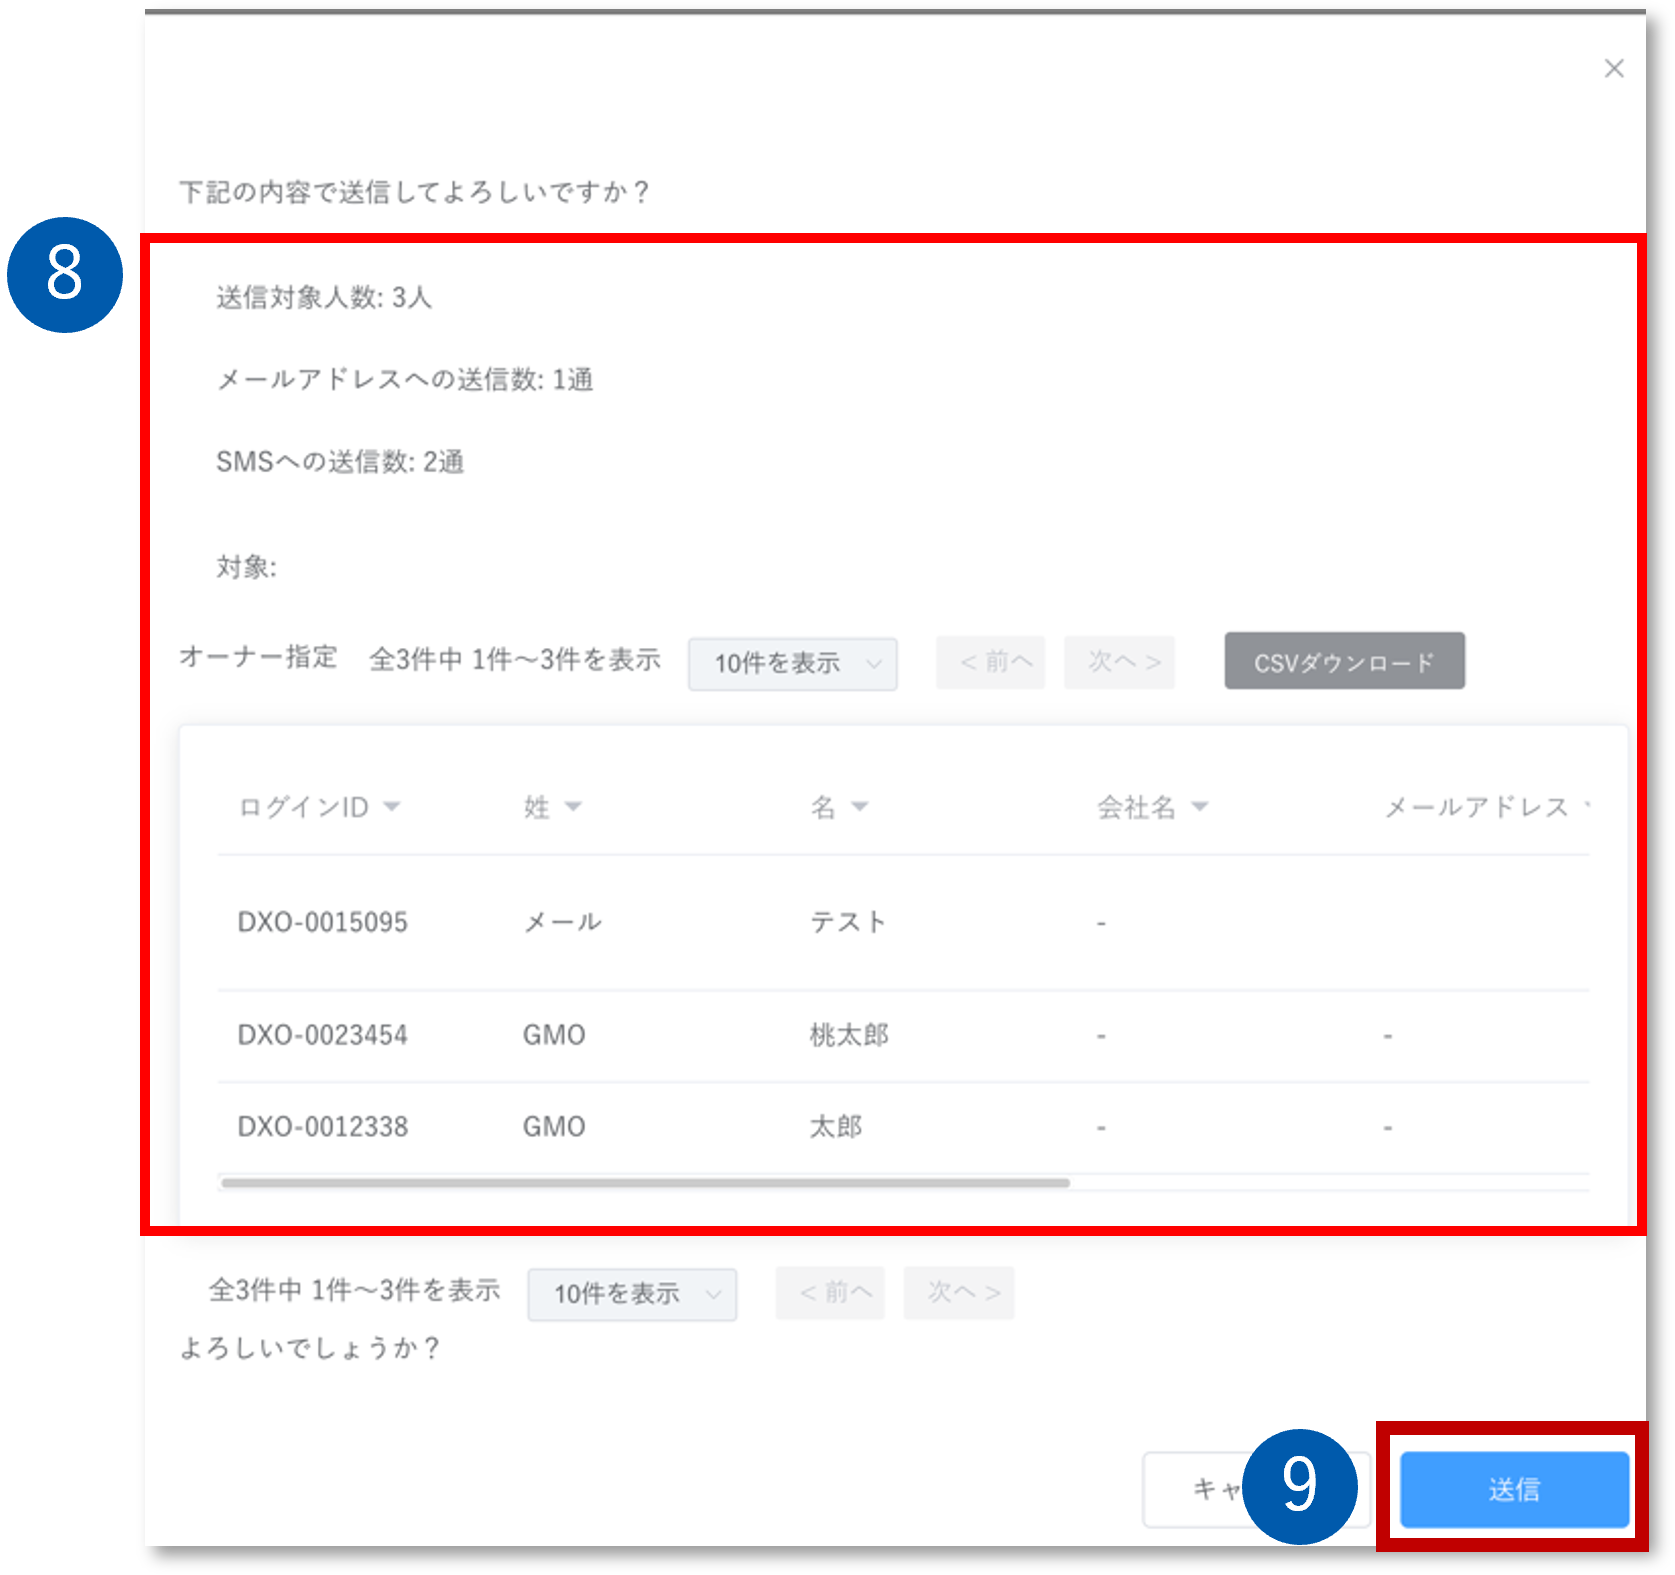The width and height of the screenshot is (1675, 1575).
Task: Click the name cell 桃太郎
Action: tap(848, 1035)
